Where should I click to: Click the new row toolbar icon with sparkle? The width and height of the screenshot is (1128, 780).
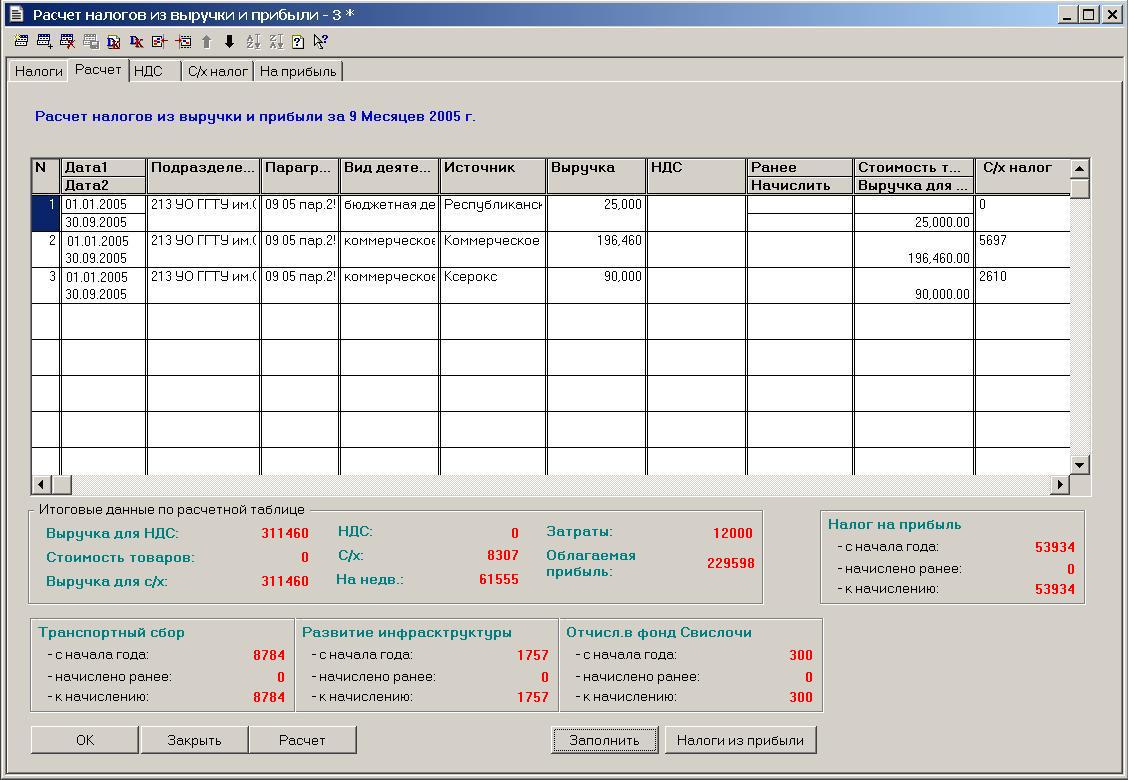[x=21, y=42]
